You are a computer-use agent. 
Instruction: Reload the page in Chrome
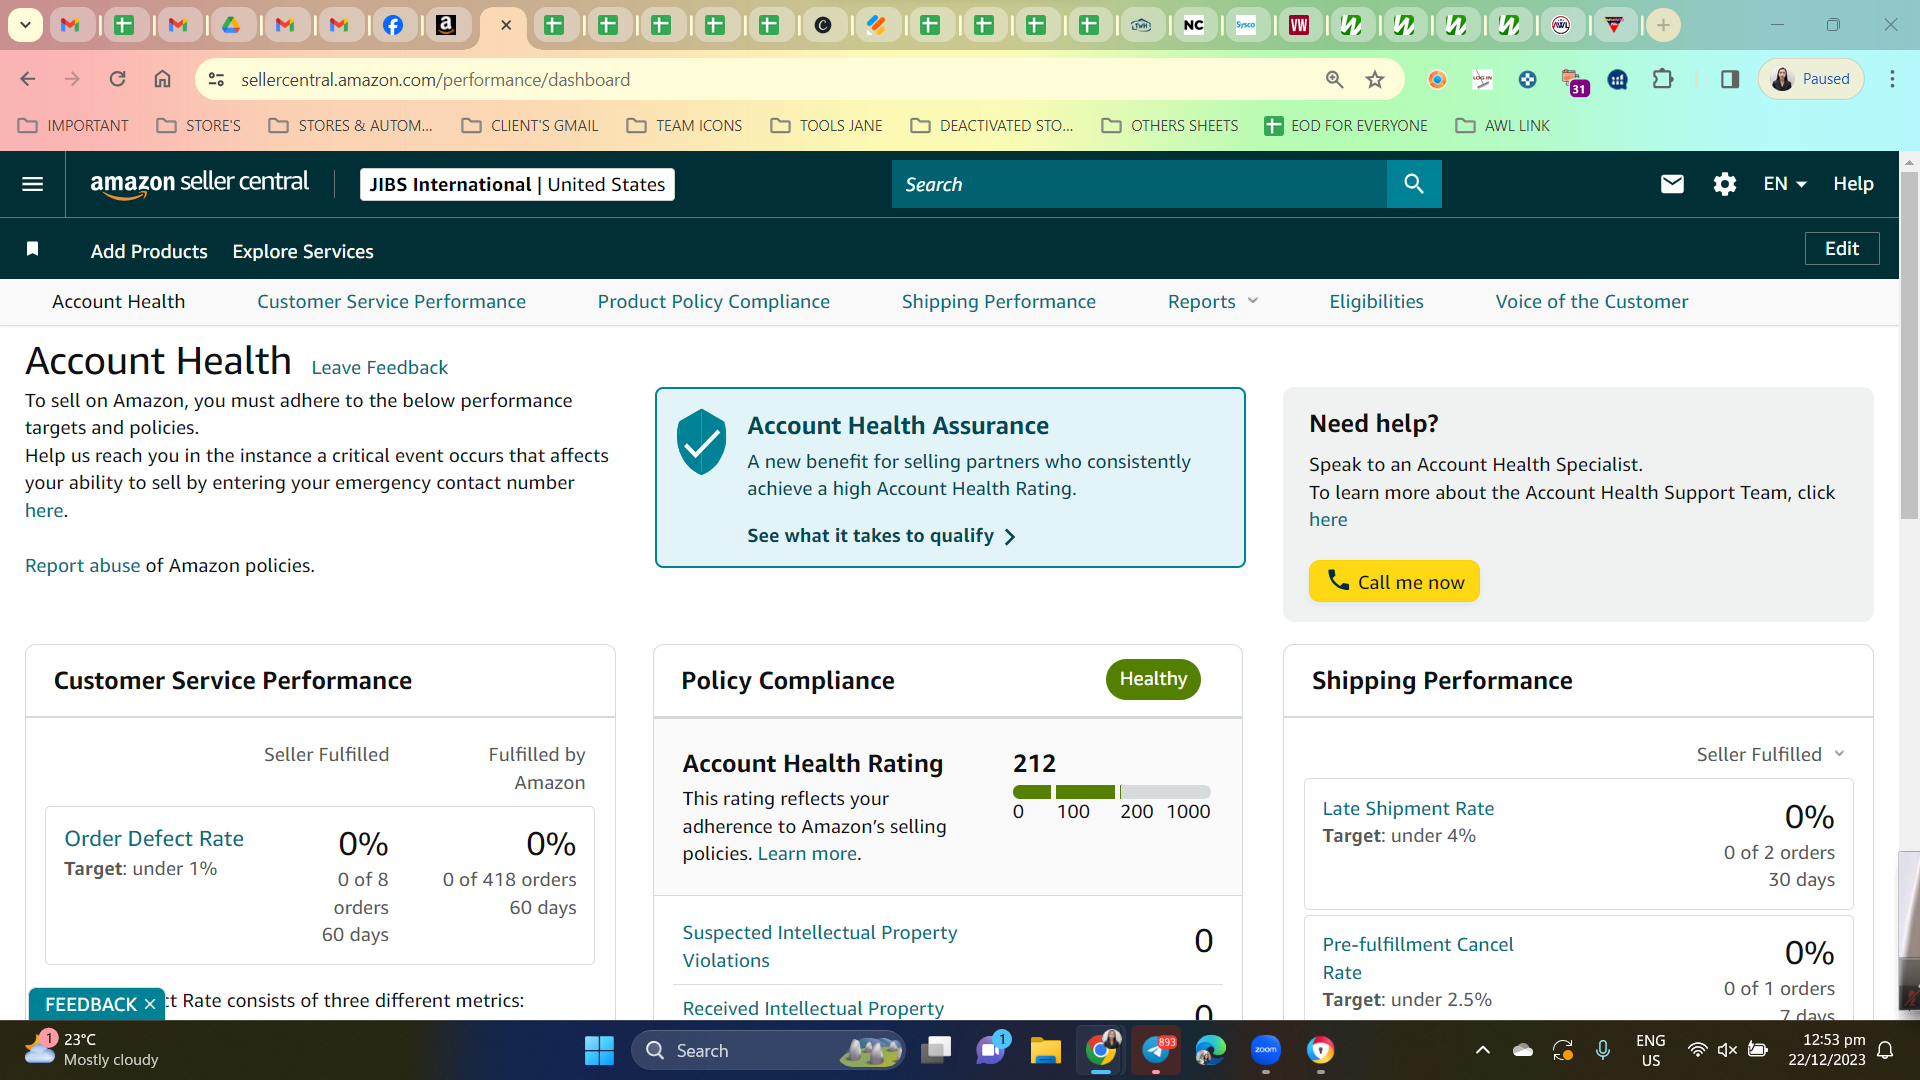click(117, 79)
